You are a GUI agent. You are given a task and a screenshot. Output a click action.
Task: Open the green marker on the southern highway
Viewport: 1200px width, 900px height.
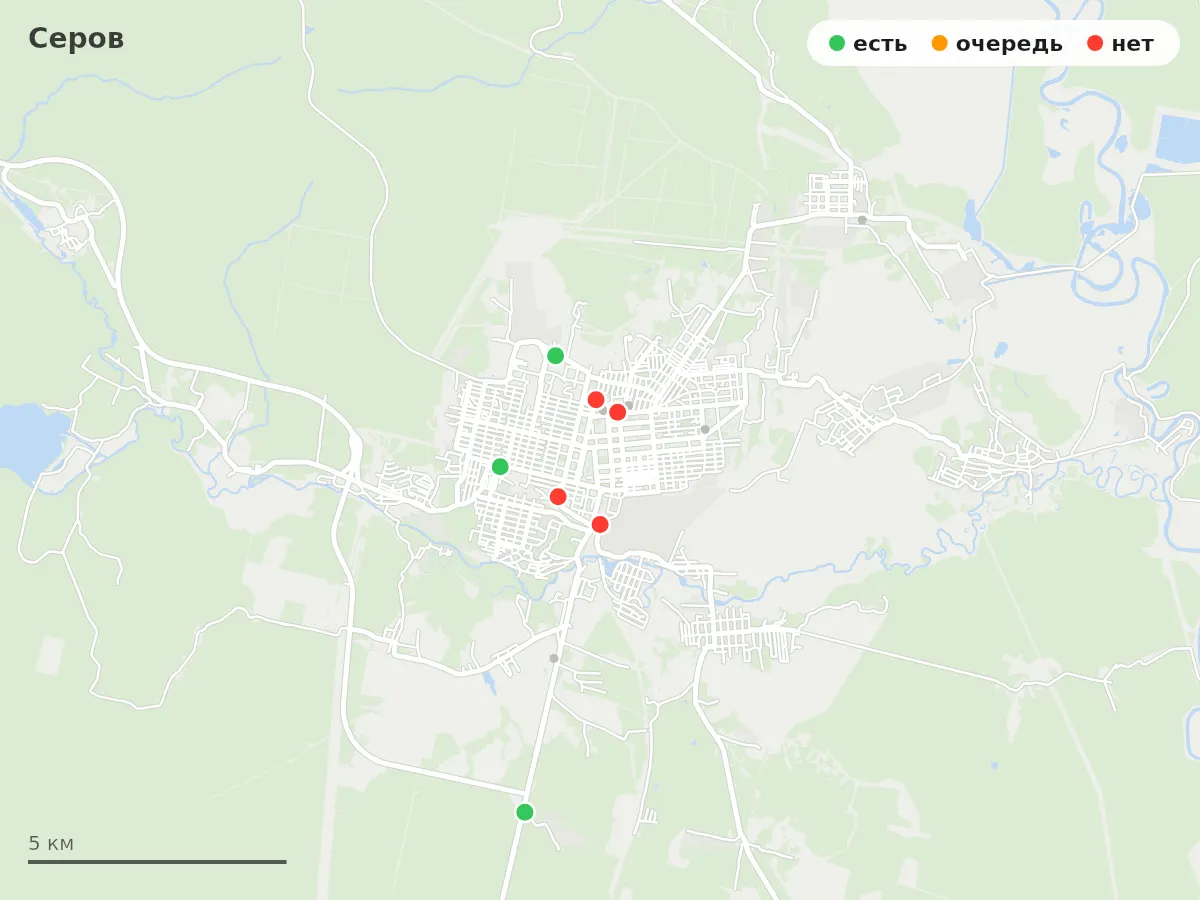pyautogui.click(x=525, y=812)
